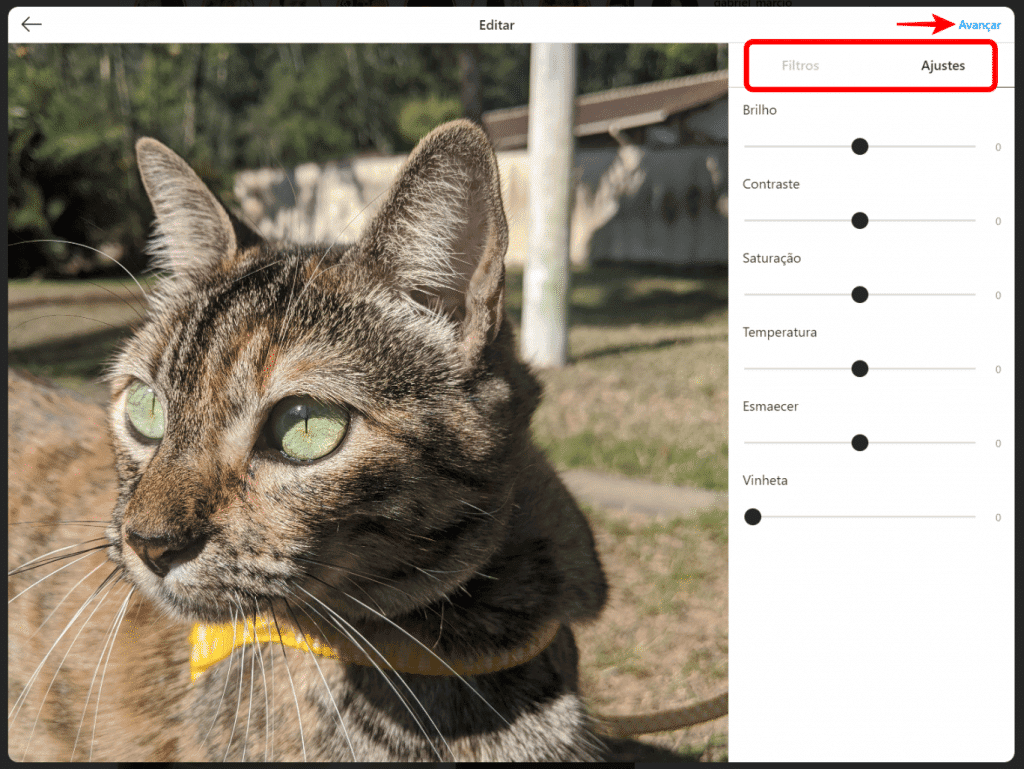Click the Saturação value 0
Screen dimensions: 1024x769
coord(997,296)
